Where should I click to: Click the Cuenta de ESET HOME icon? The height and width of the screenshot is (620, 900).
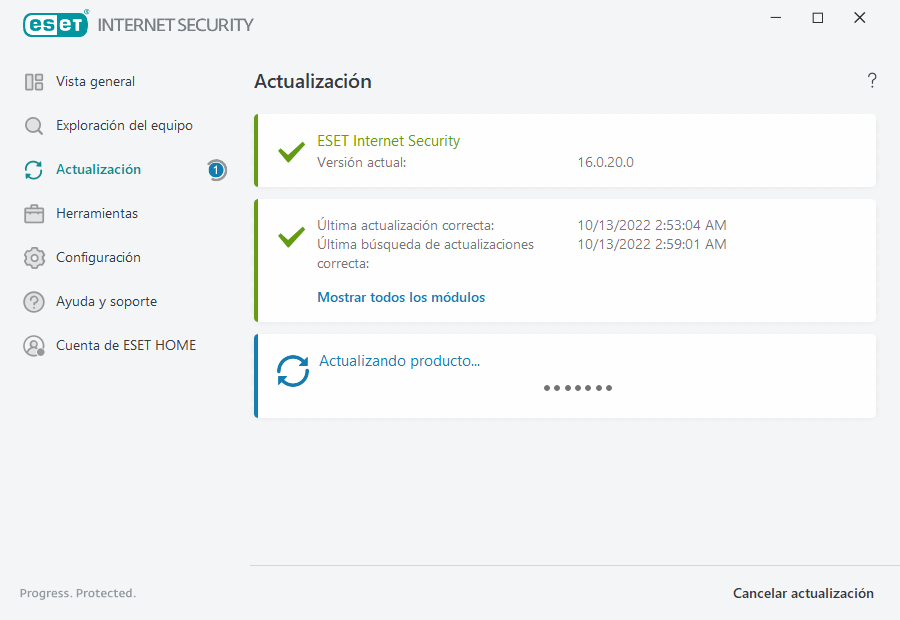pos(34,345)
